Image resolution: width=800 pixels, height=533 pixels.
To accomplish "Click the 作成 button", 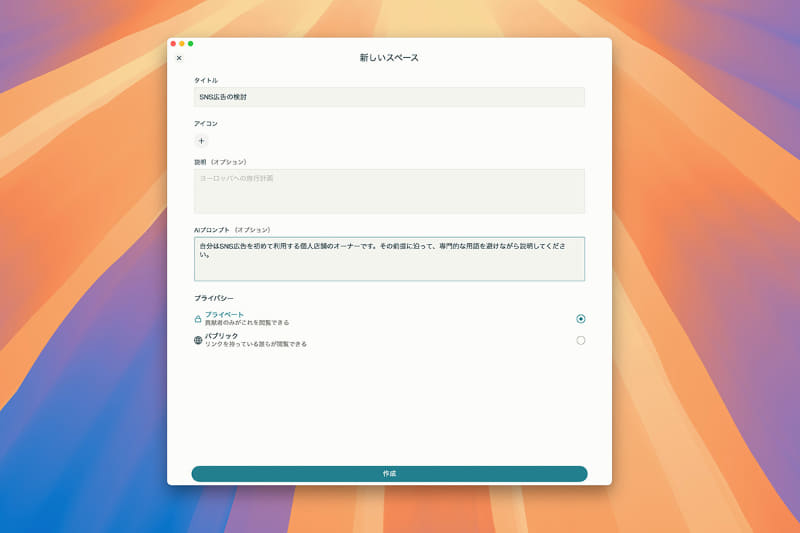I will 389,474.
